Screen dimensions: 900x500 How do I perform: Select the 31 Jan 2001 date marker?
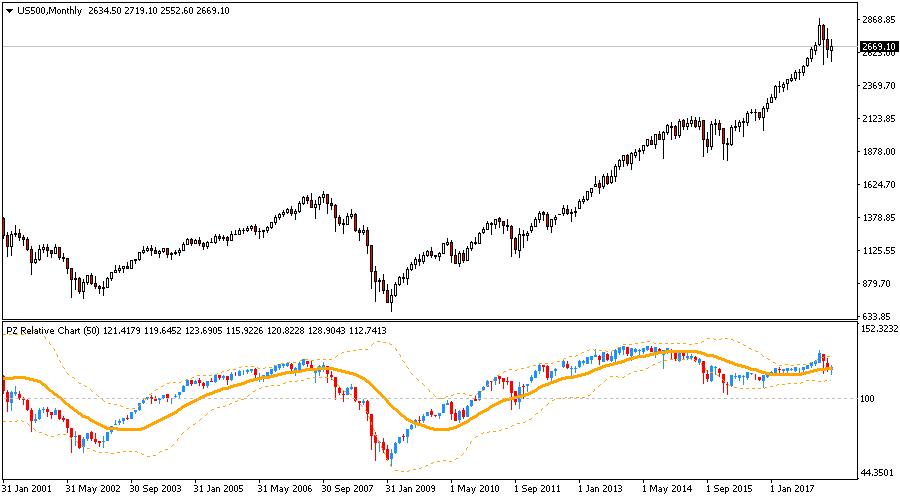(x=27, y=490)
